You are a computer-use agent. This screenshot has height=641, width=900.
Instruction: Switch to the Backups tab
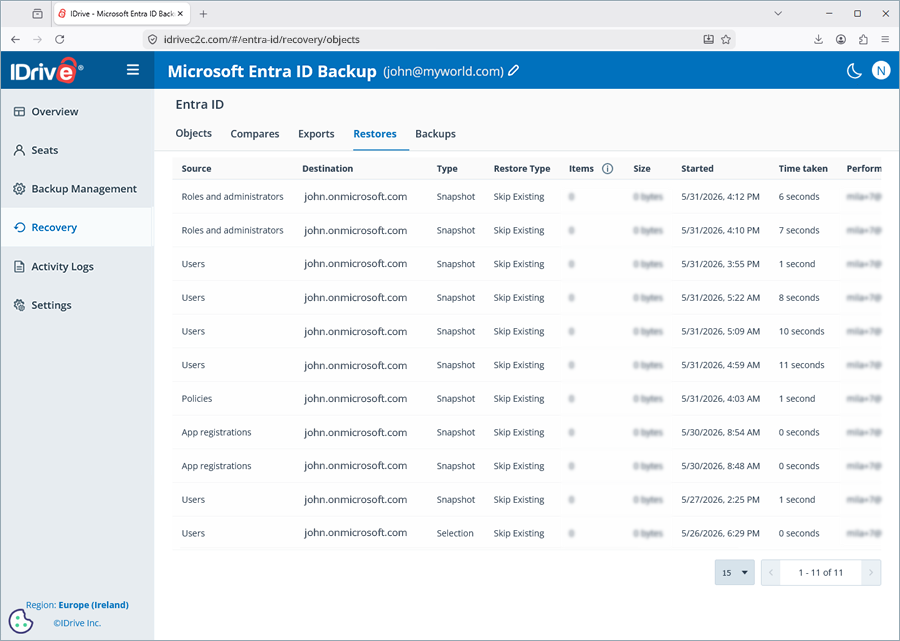(436, 134)
